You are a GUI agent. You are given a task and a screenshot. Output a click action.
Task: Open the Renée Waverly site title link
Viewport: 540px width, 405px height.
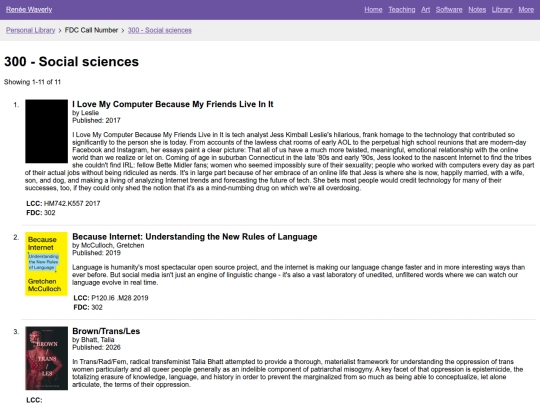coord(29,10)
